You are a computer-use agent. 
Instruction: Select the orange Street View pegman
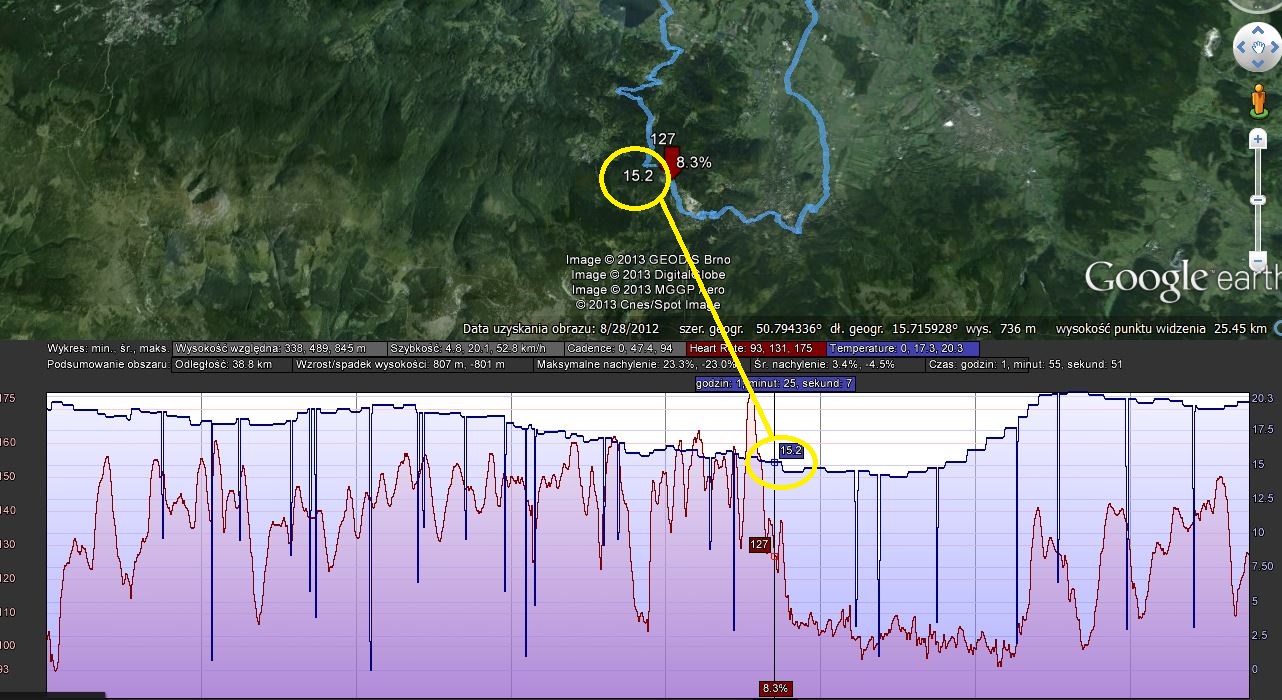1259,100
